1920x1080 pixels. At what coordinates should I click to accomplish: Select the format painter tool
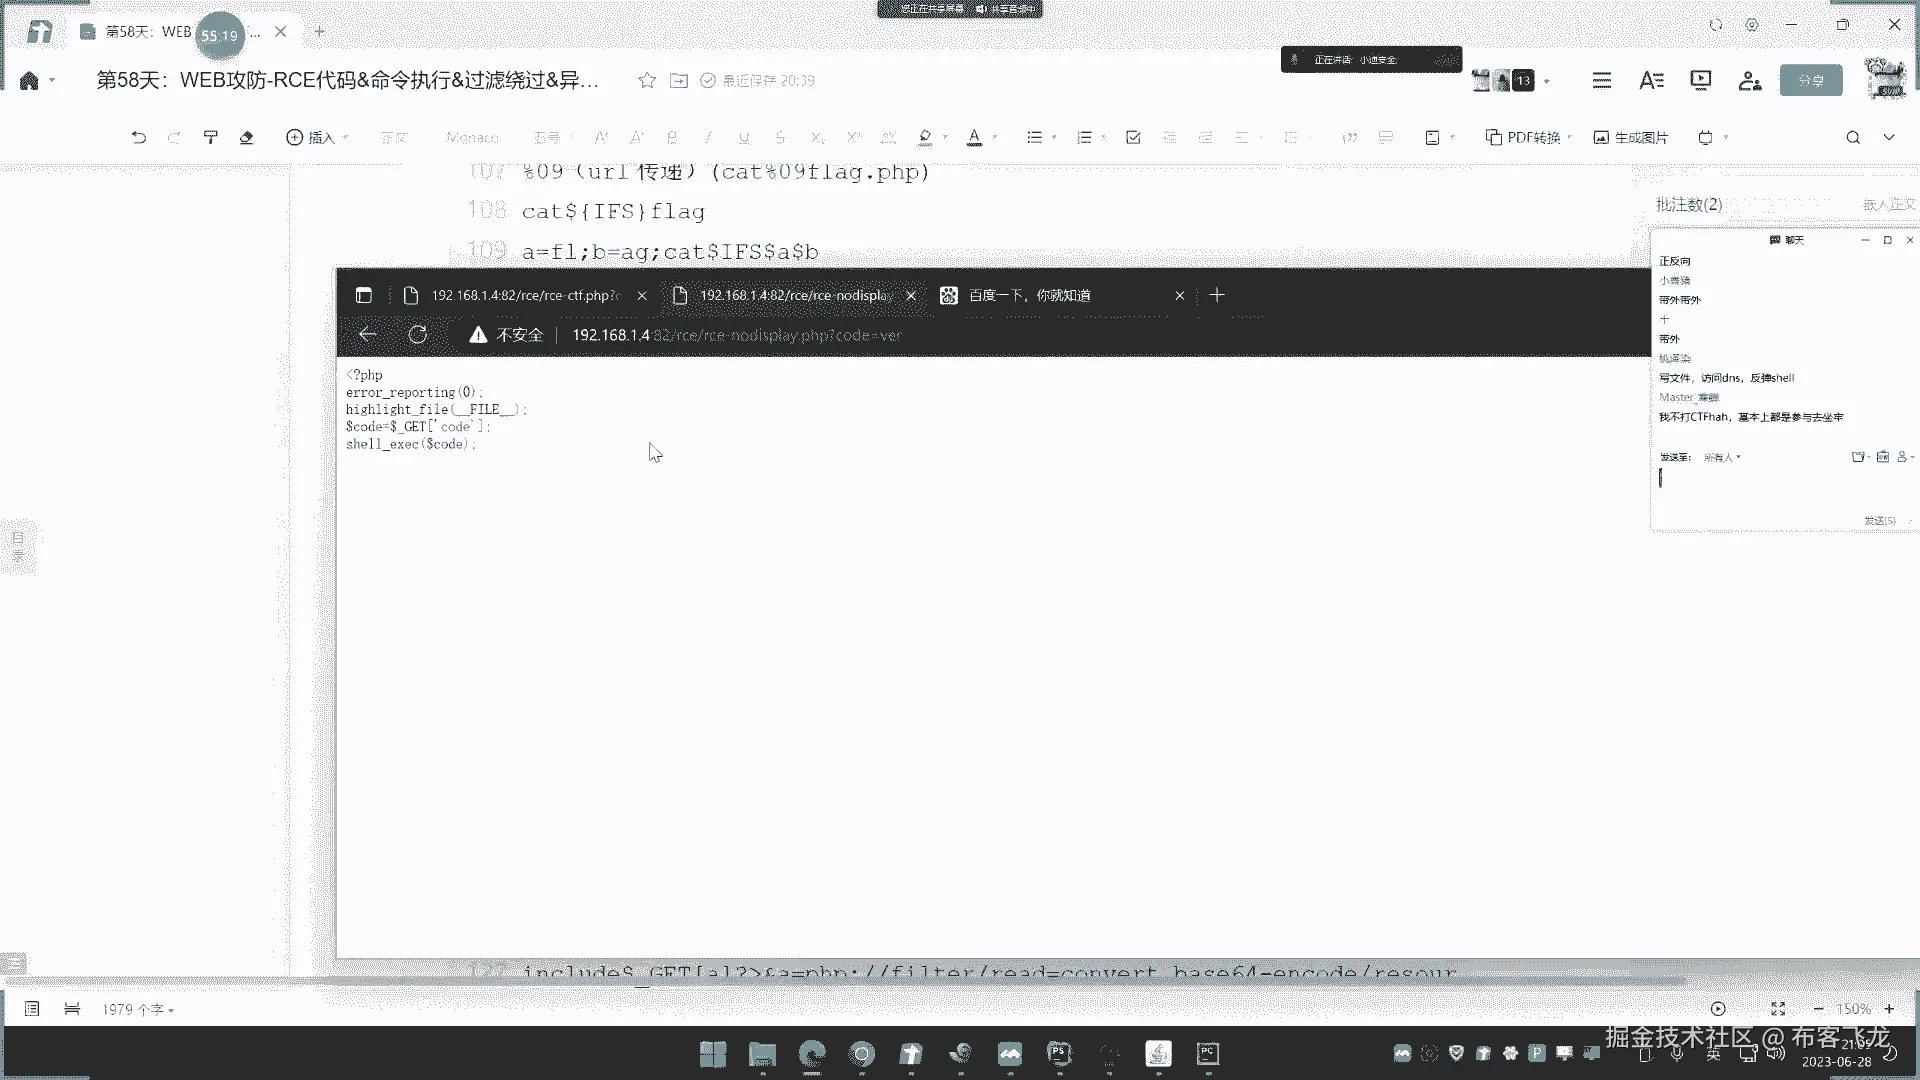click(x=210, y=137)
